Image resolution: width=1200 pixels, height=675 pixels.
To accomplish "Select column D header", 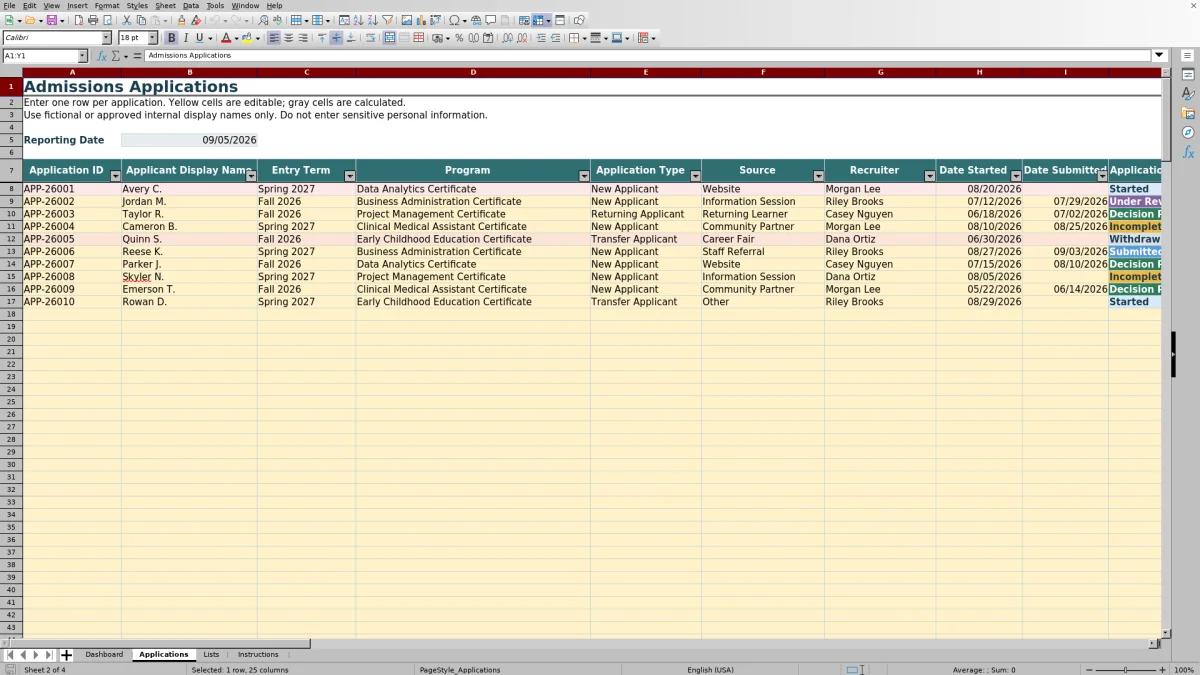I will tap(473, 72).
